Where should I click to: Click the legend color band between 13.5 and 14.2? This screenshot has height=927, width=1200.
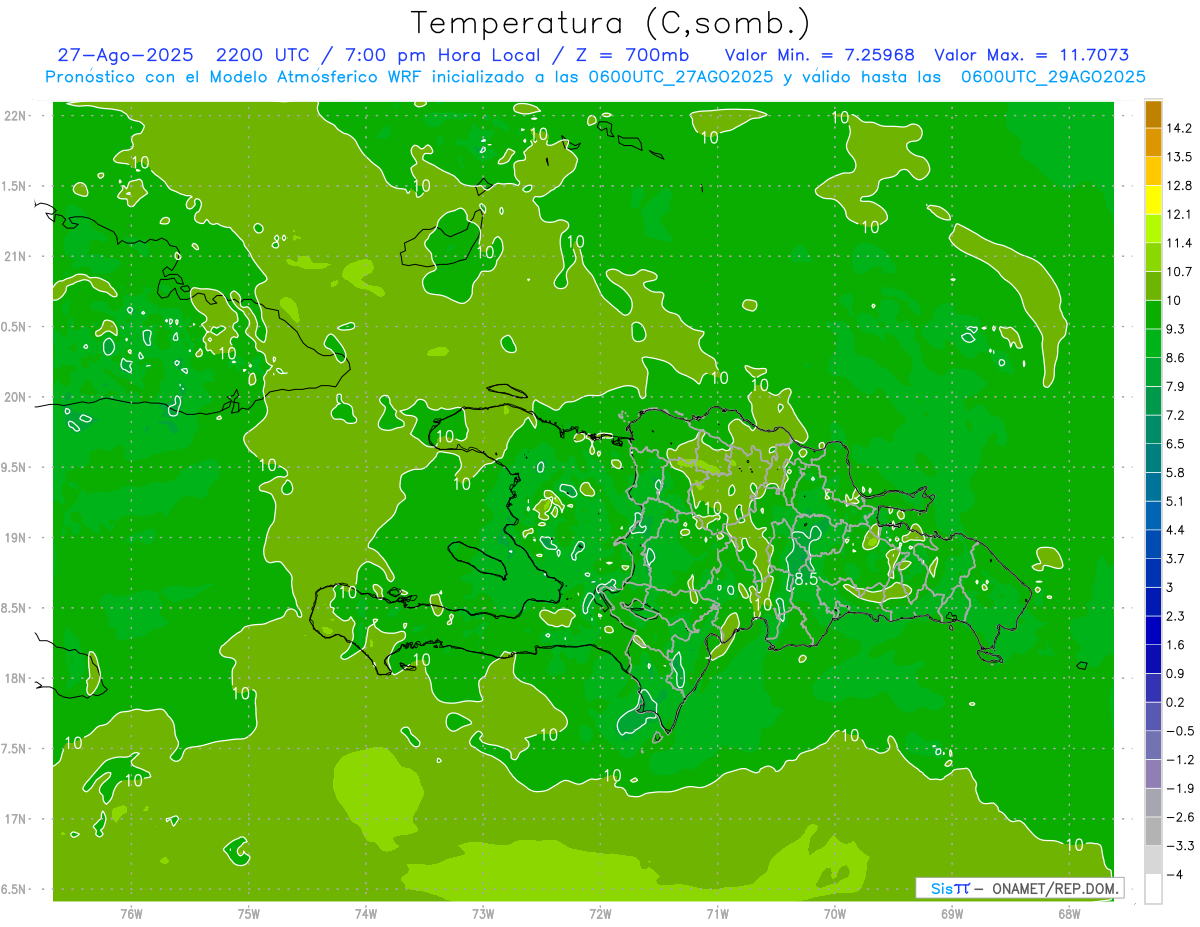tap(1153, 142)
